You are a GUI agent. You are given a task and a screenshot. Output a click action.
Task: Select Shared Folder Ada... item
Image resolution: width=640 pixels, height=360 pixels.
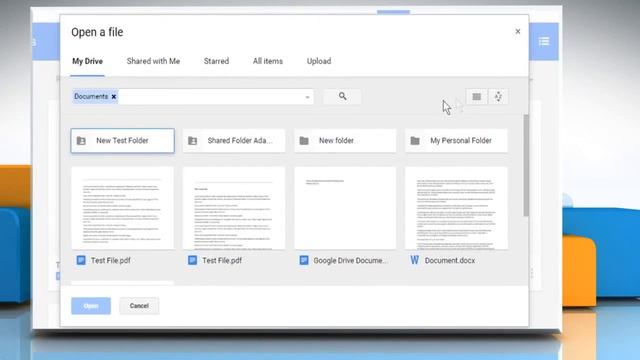pos(234,141)
